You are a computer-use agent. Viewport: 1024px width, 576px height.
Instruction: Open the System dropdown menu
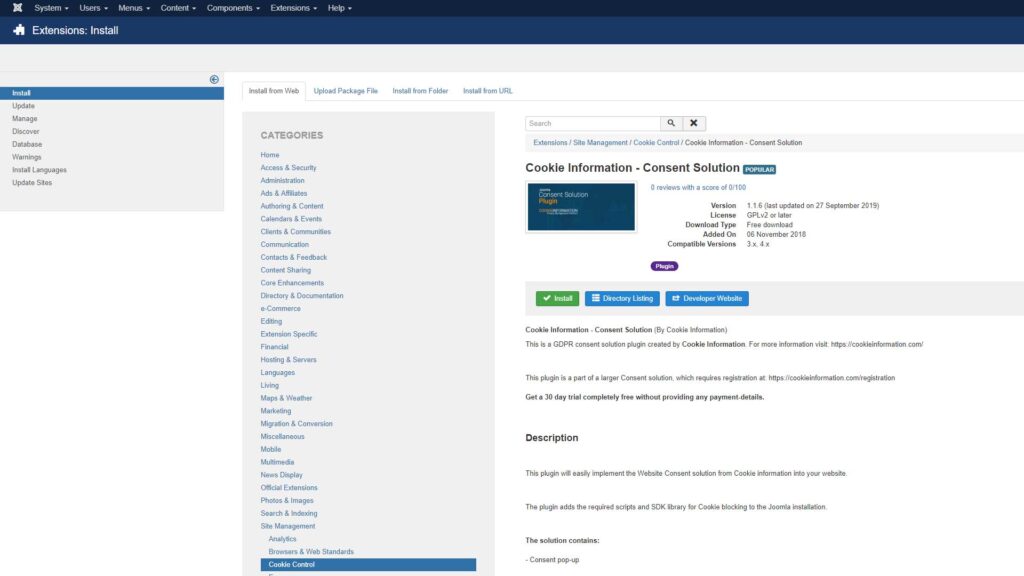[51, 8]
